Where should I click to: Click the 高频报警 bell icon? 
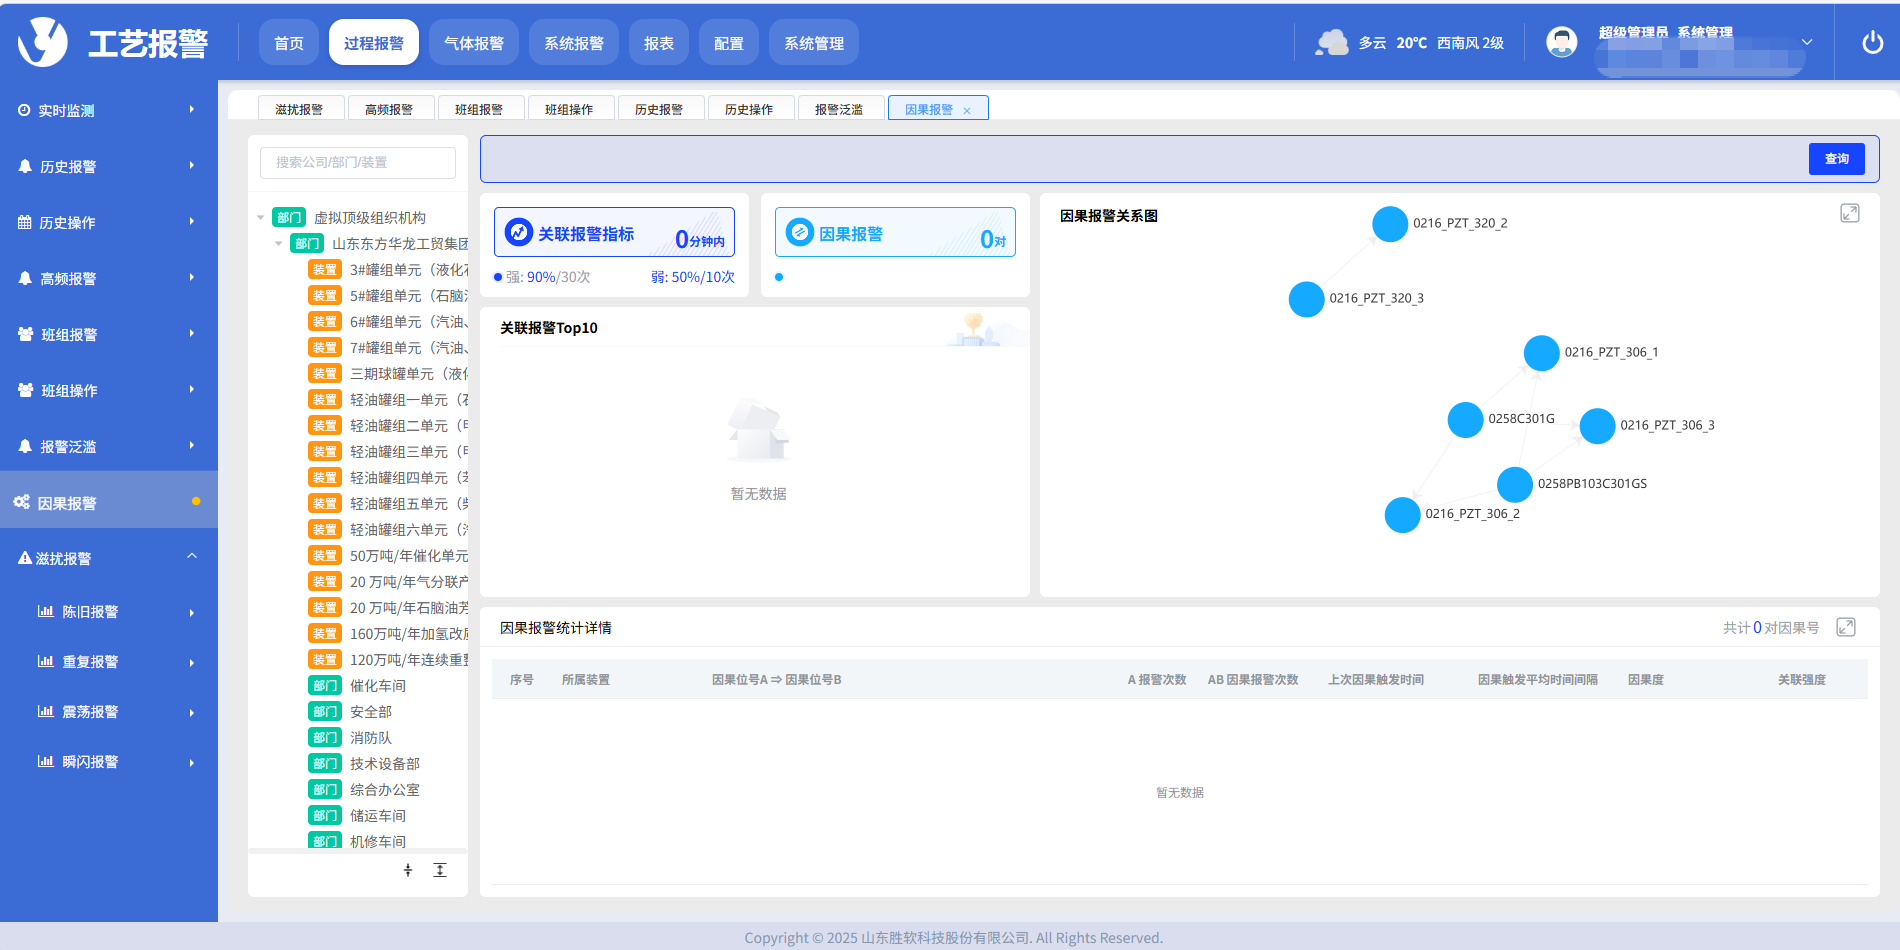(x=25, y=278)
